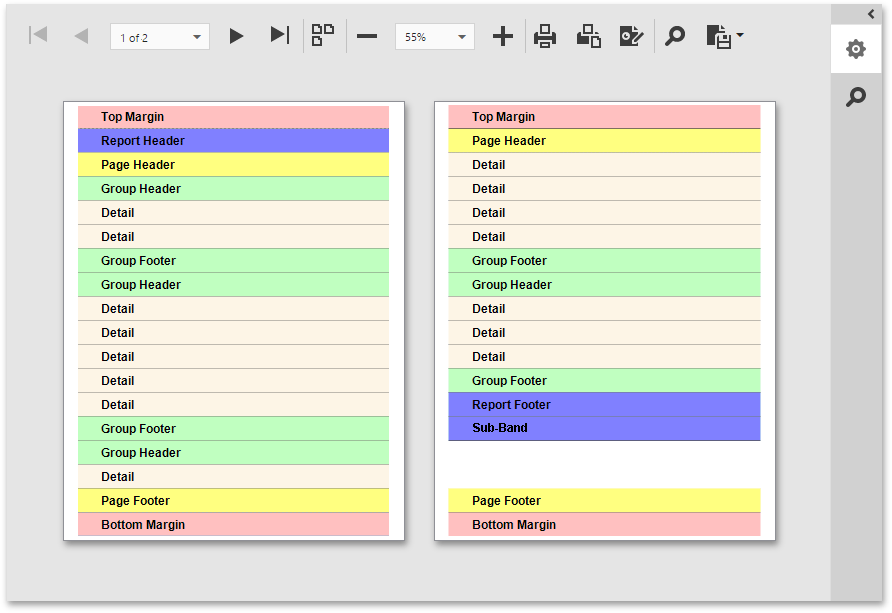Screen dimensions: 892x613
Task: Print the report
Action: tap(545, 36)
